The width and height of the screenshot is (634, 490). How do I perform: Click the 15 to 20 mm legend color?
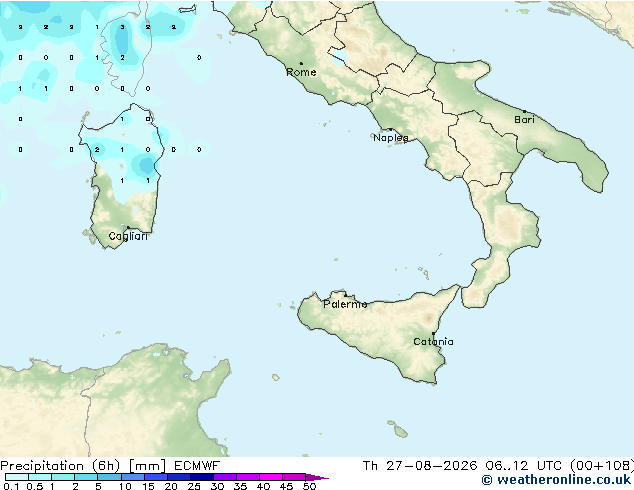[155, 477]
